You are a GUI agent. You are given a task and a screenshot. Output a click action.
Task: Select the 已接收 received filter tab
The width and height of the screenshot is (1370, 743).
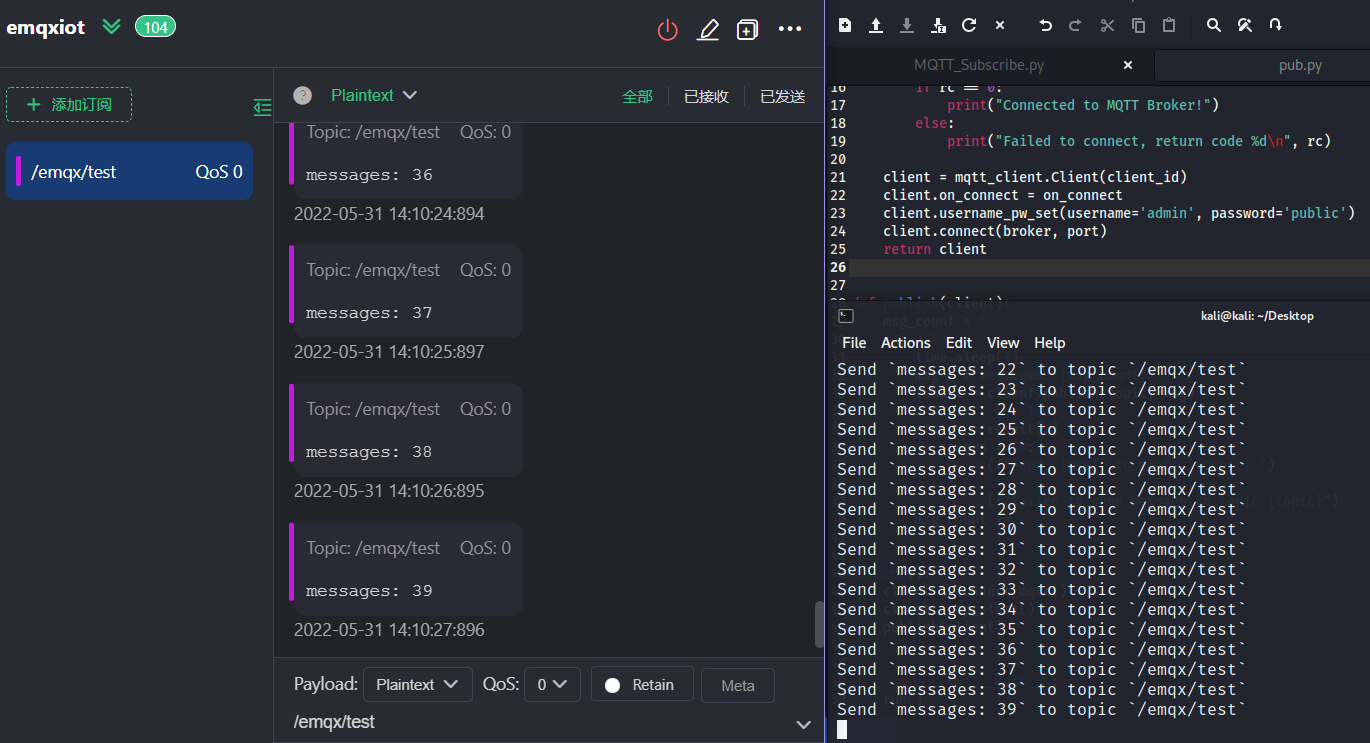(x=706, y=96)
